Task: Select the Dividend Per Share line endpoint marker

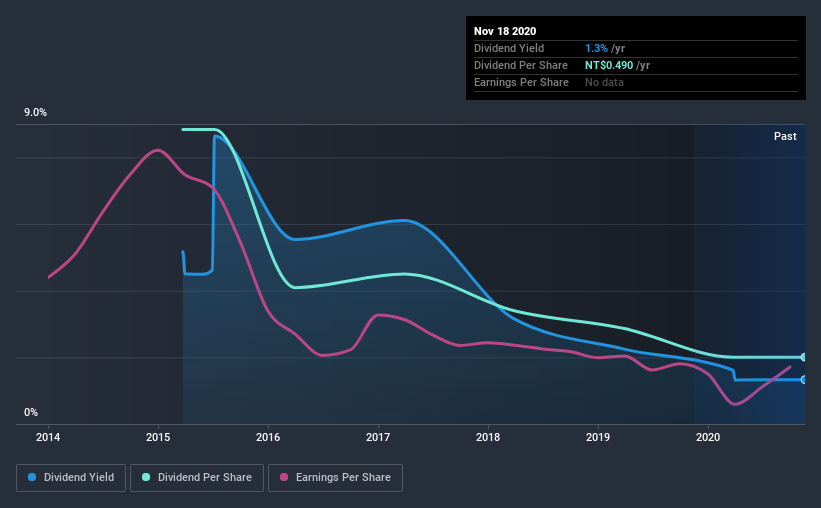Action: 803,357
